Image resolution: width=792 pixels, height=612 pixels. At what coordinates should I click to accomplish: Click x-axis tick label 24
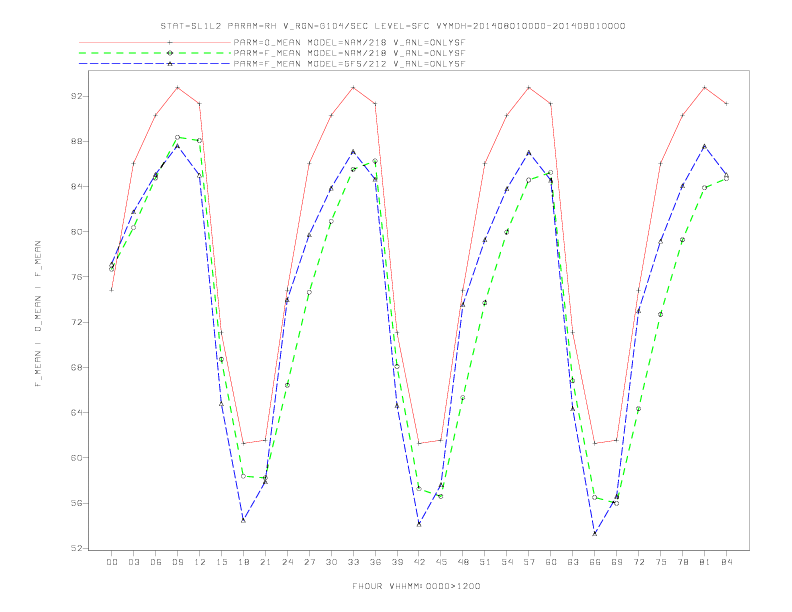click(x=287, y=562)
